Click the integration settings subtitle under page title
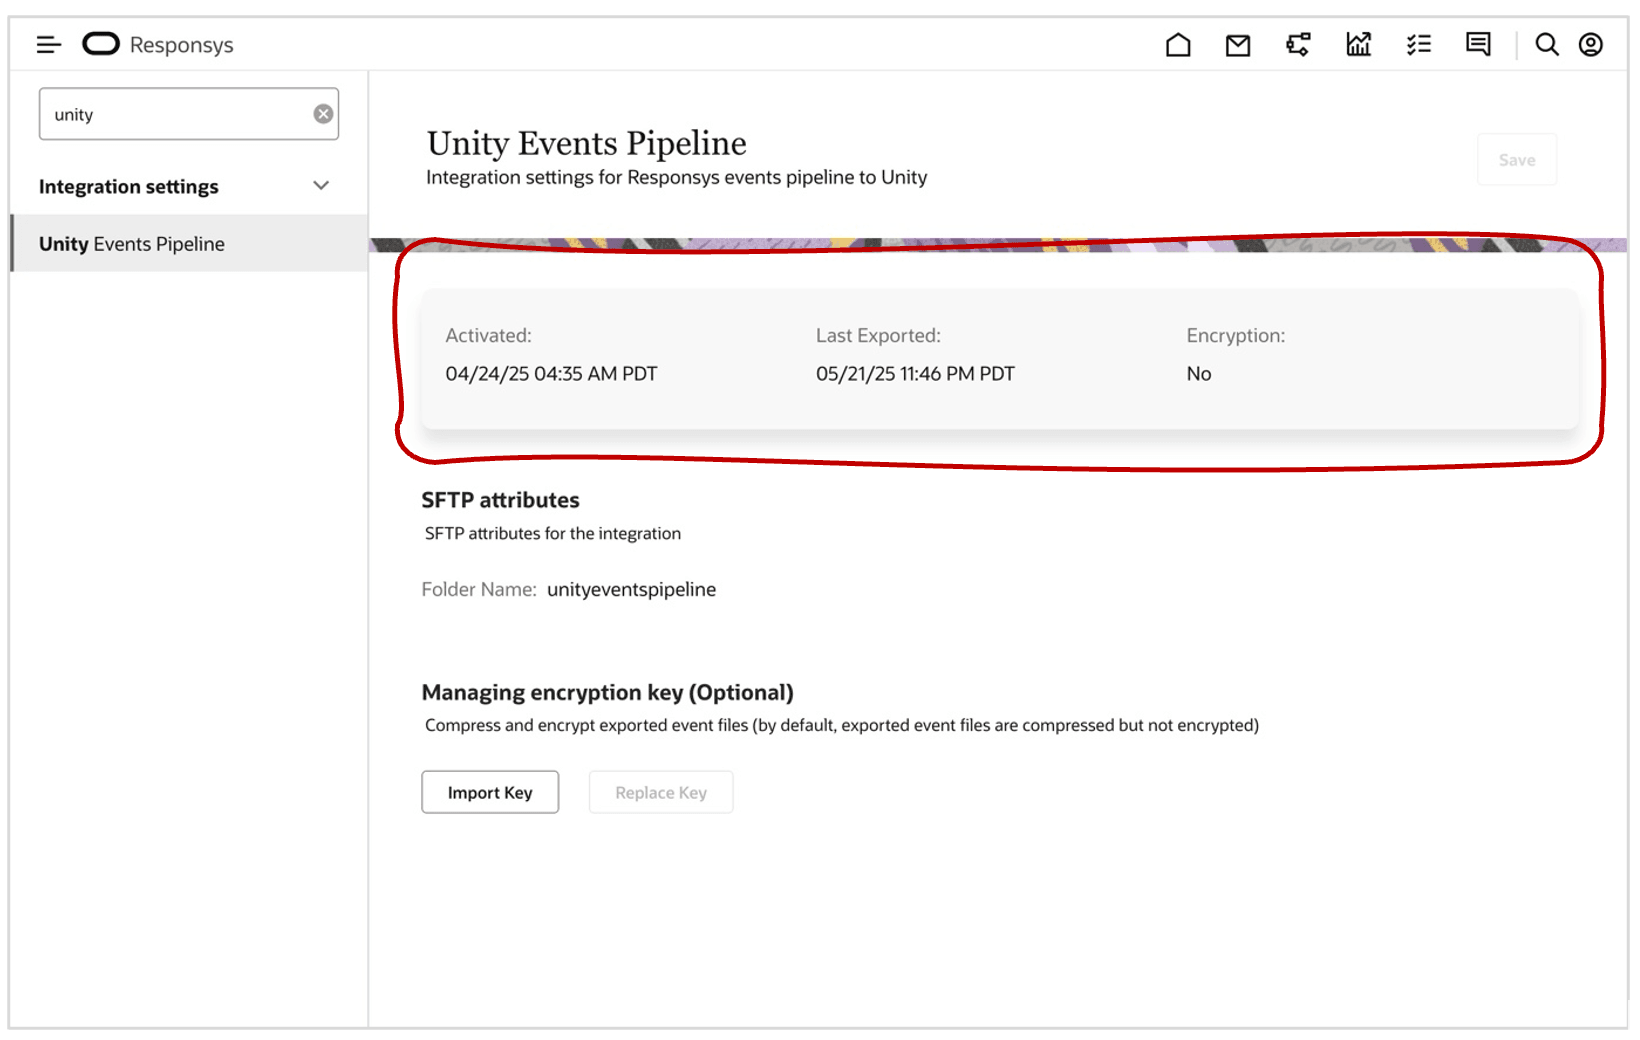 pos(677,177)
